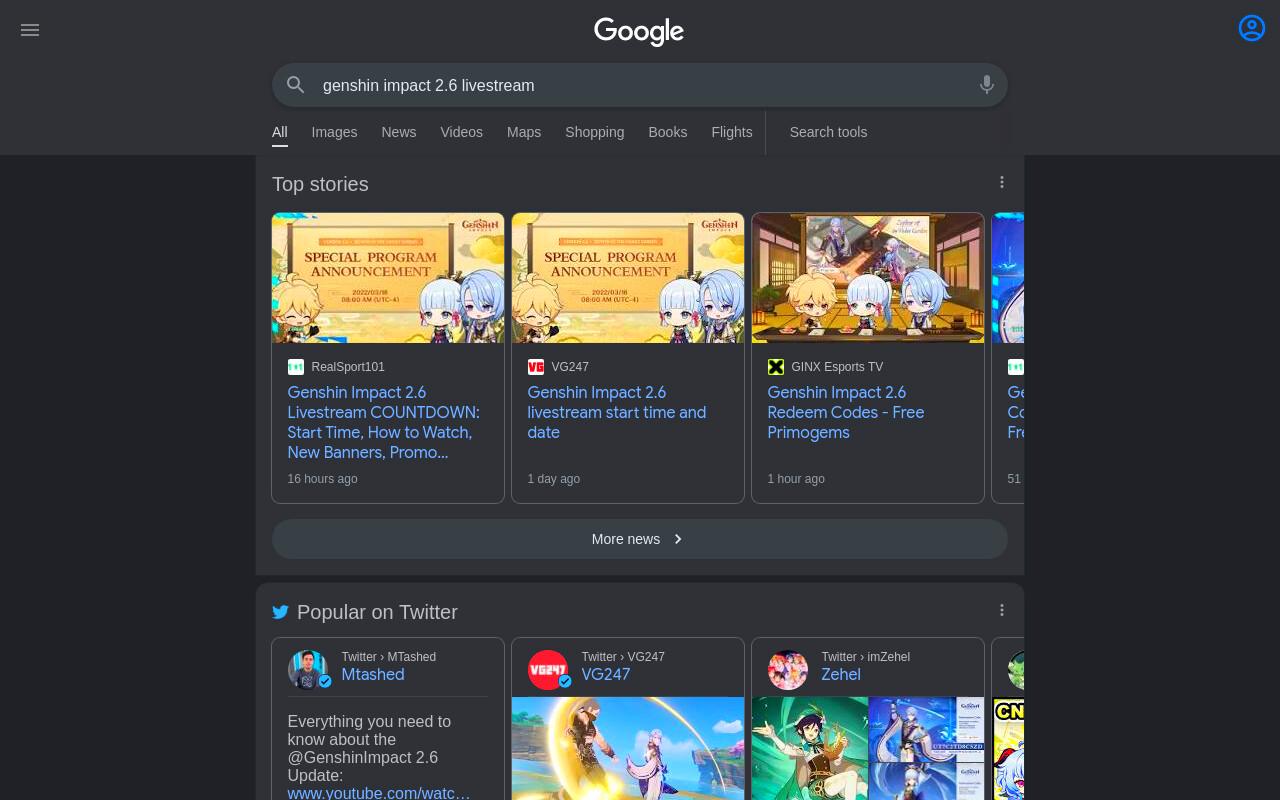1280x800 pixels.
Task: Switch to the Flights tab
Action: click(731, 132)
